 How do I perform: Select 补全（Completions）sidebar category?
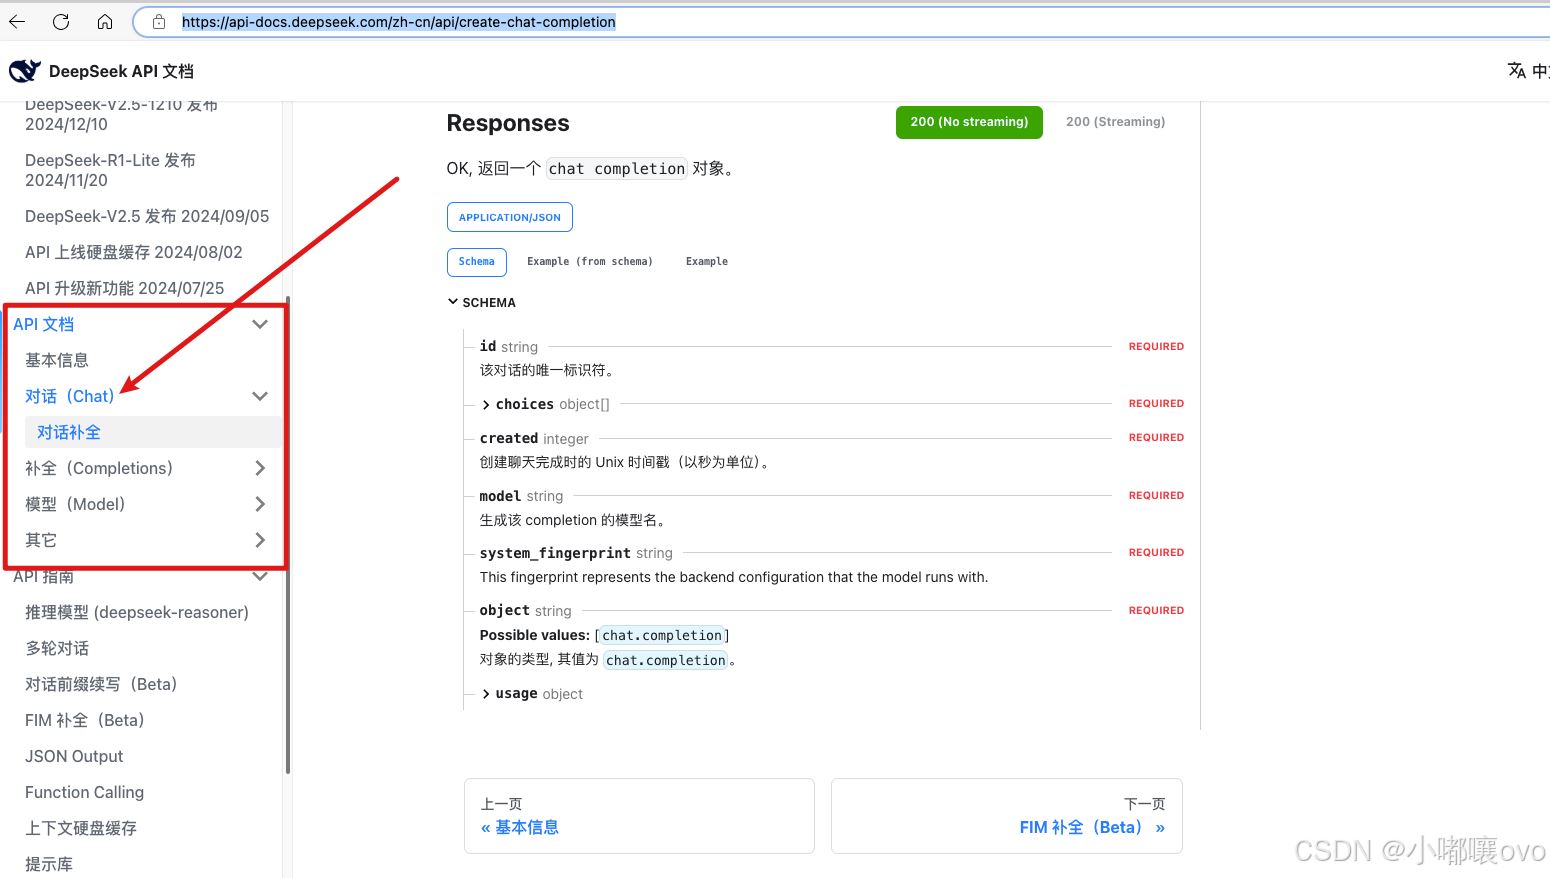coord(99,468)
